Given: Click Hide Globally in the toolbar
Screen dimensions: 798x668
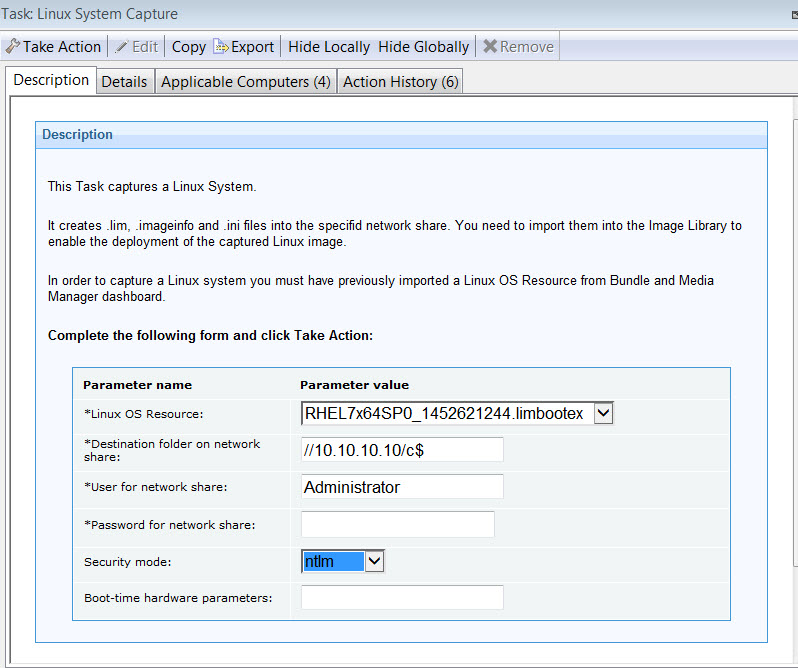Looking at the screenshot, I should click(423, 47).
